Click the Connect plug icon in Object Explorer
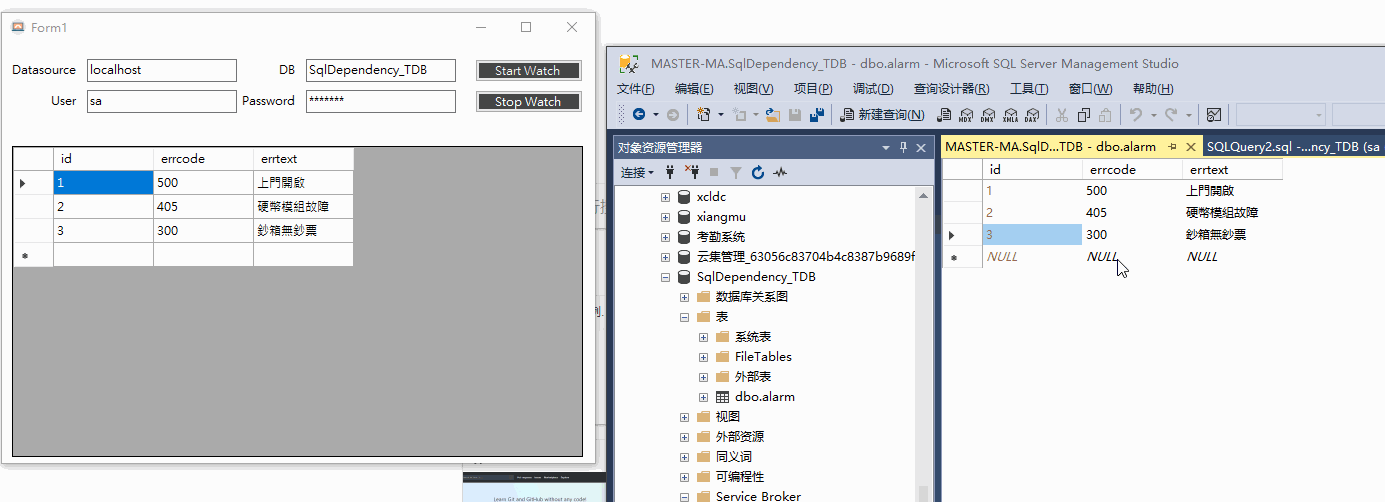Viewport: 1385px width, 502px height. (670, 172)
